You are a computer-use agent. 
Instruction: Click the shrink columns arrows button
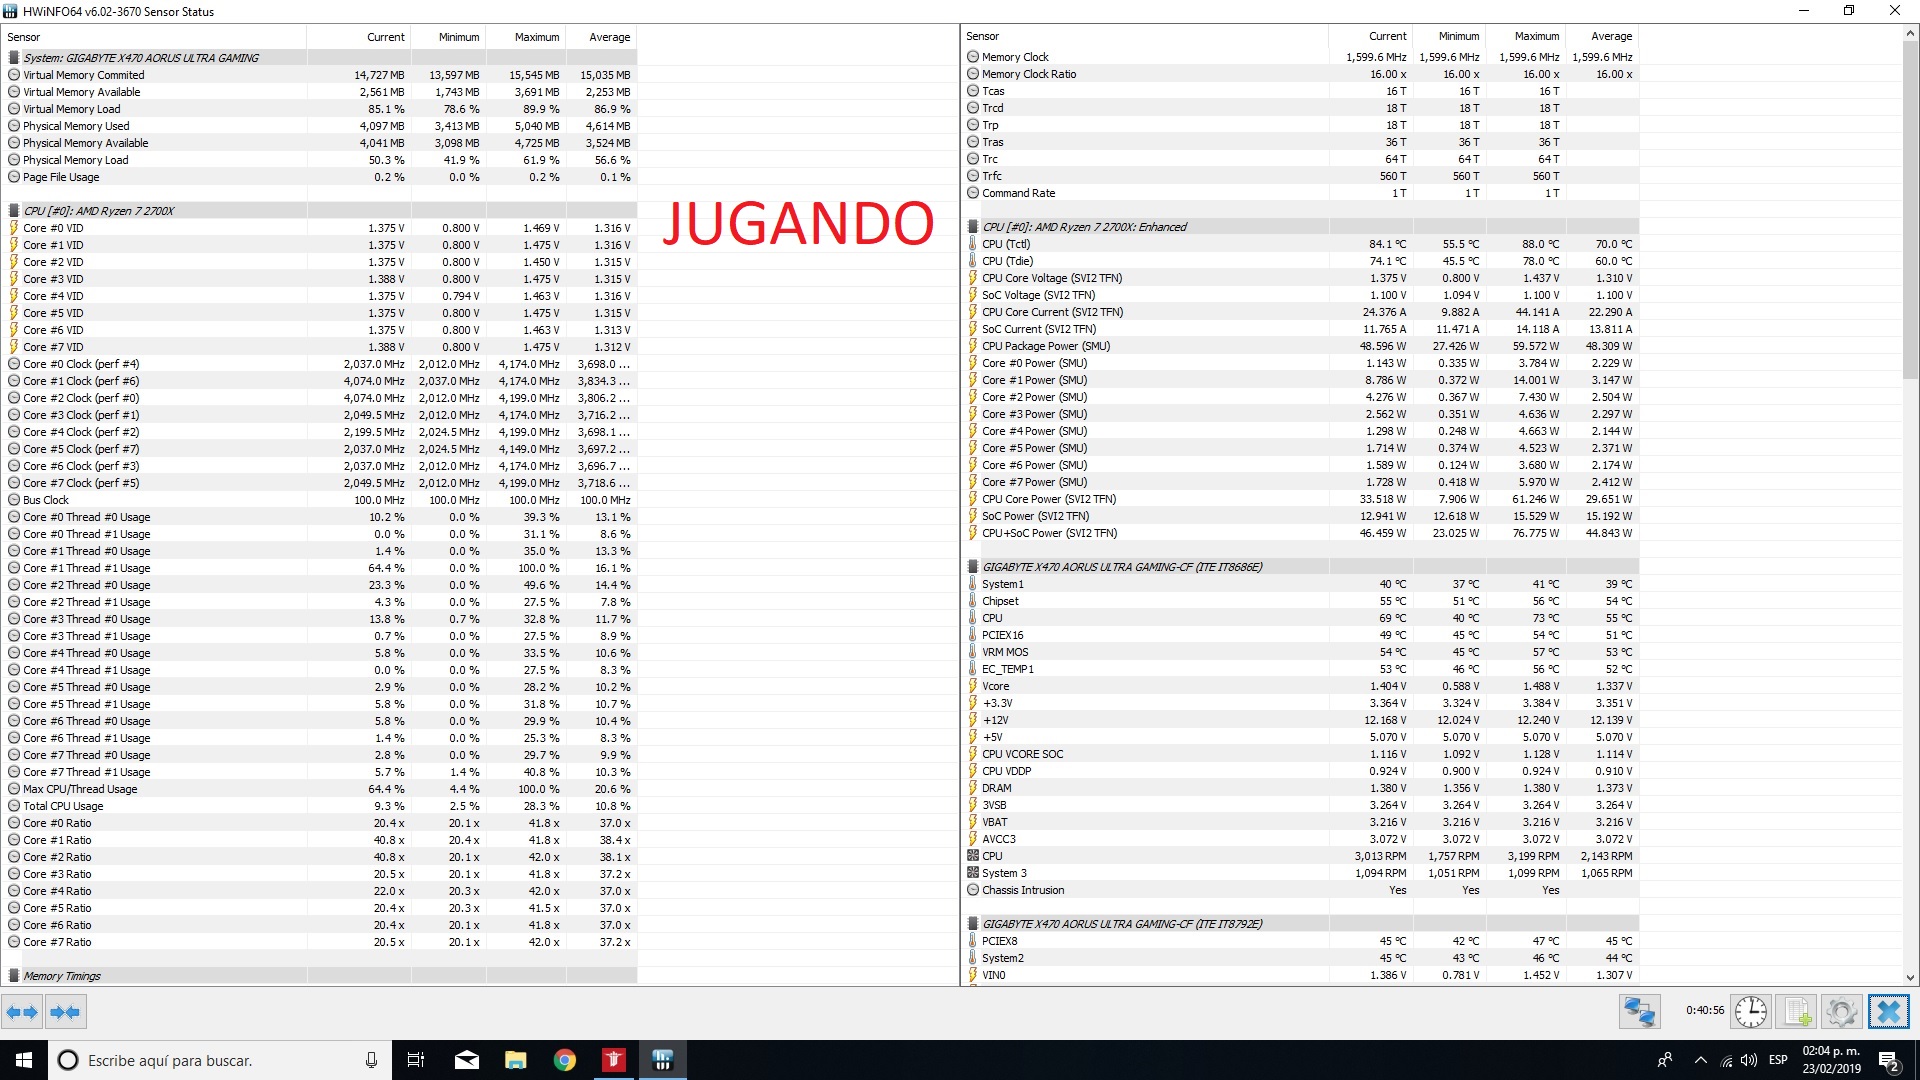[x=65, y=1012]
